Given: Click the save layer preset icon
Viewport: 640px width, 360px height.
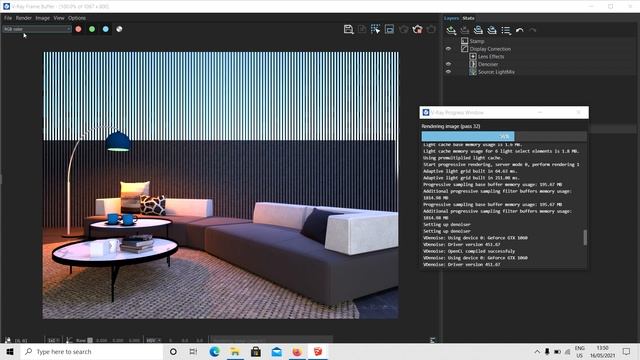Looking at the screenshot, I should coord(478,30).
